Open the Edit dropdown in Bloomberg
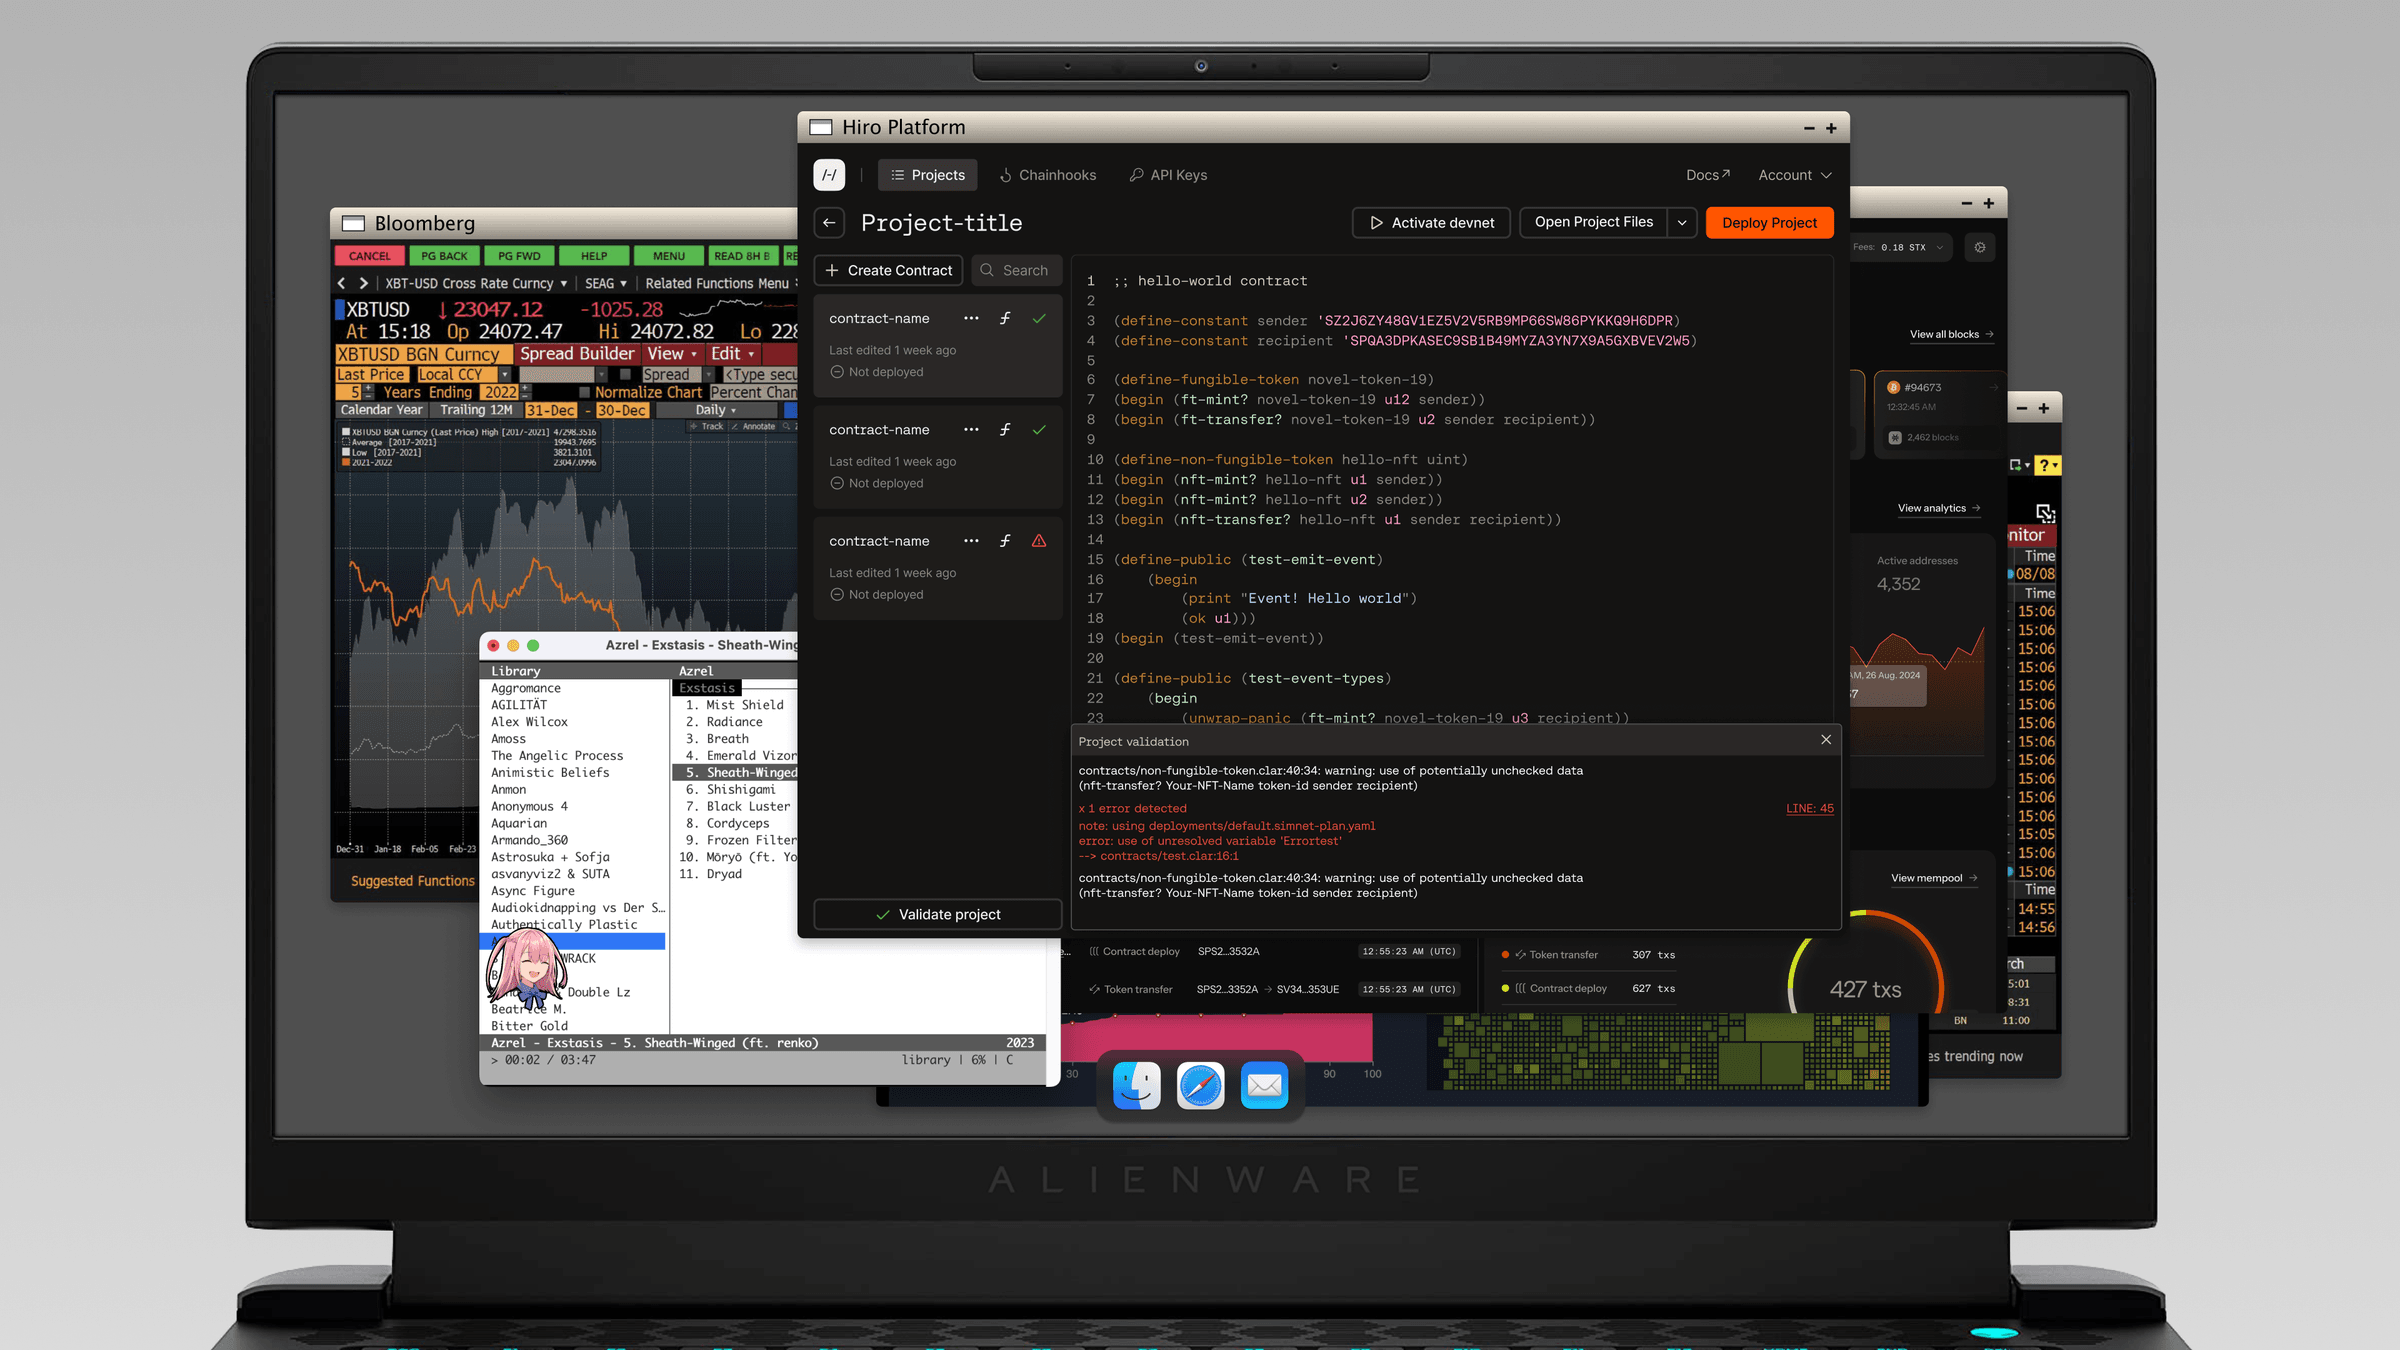The image size is (2400, 1350). [732, 354]
